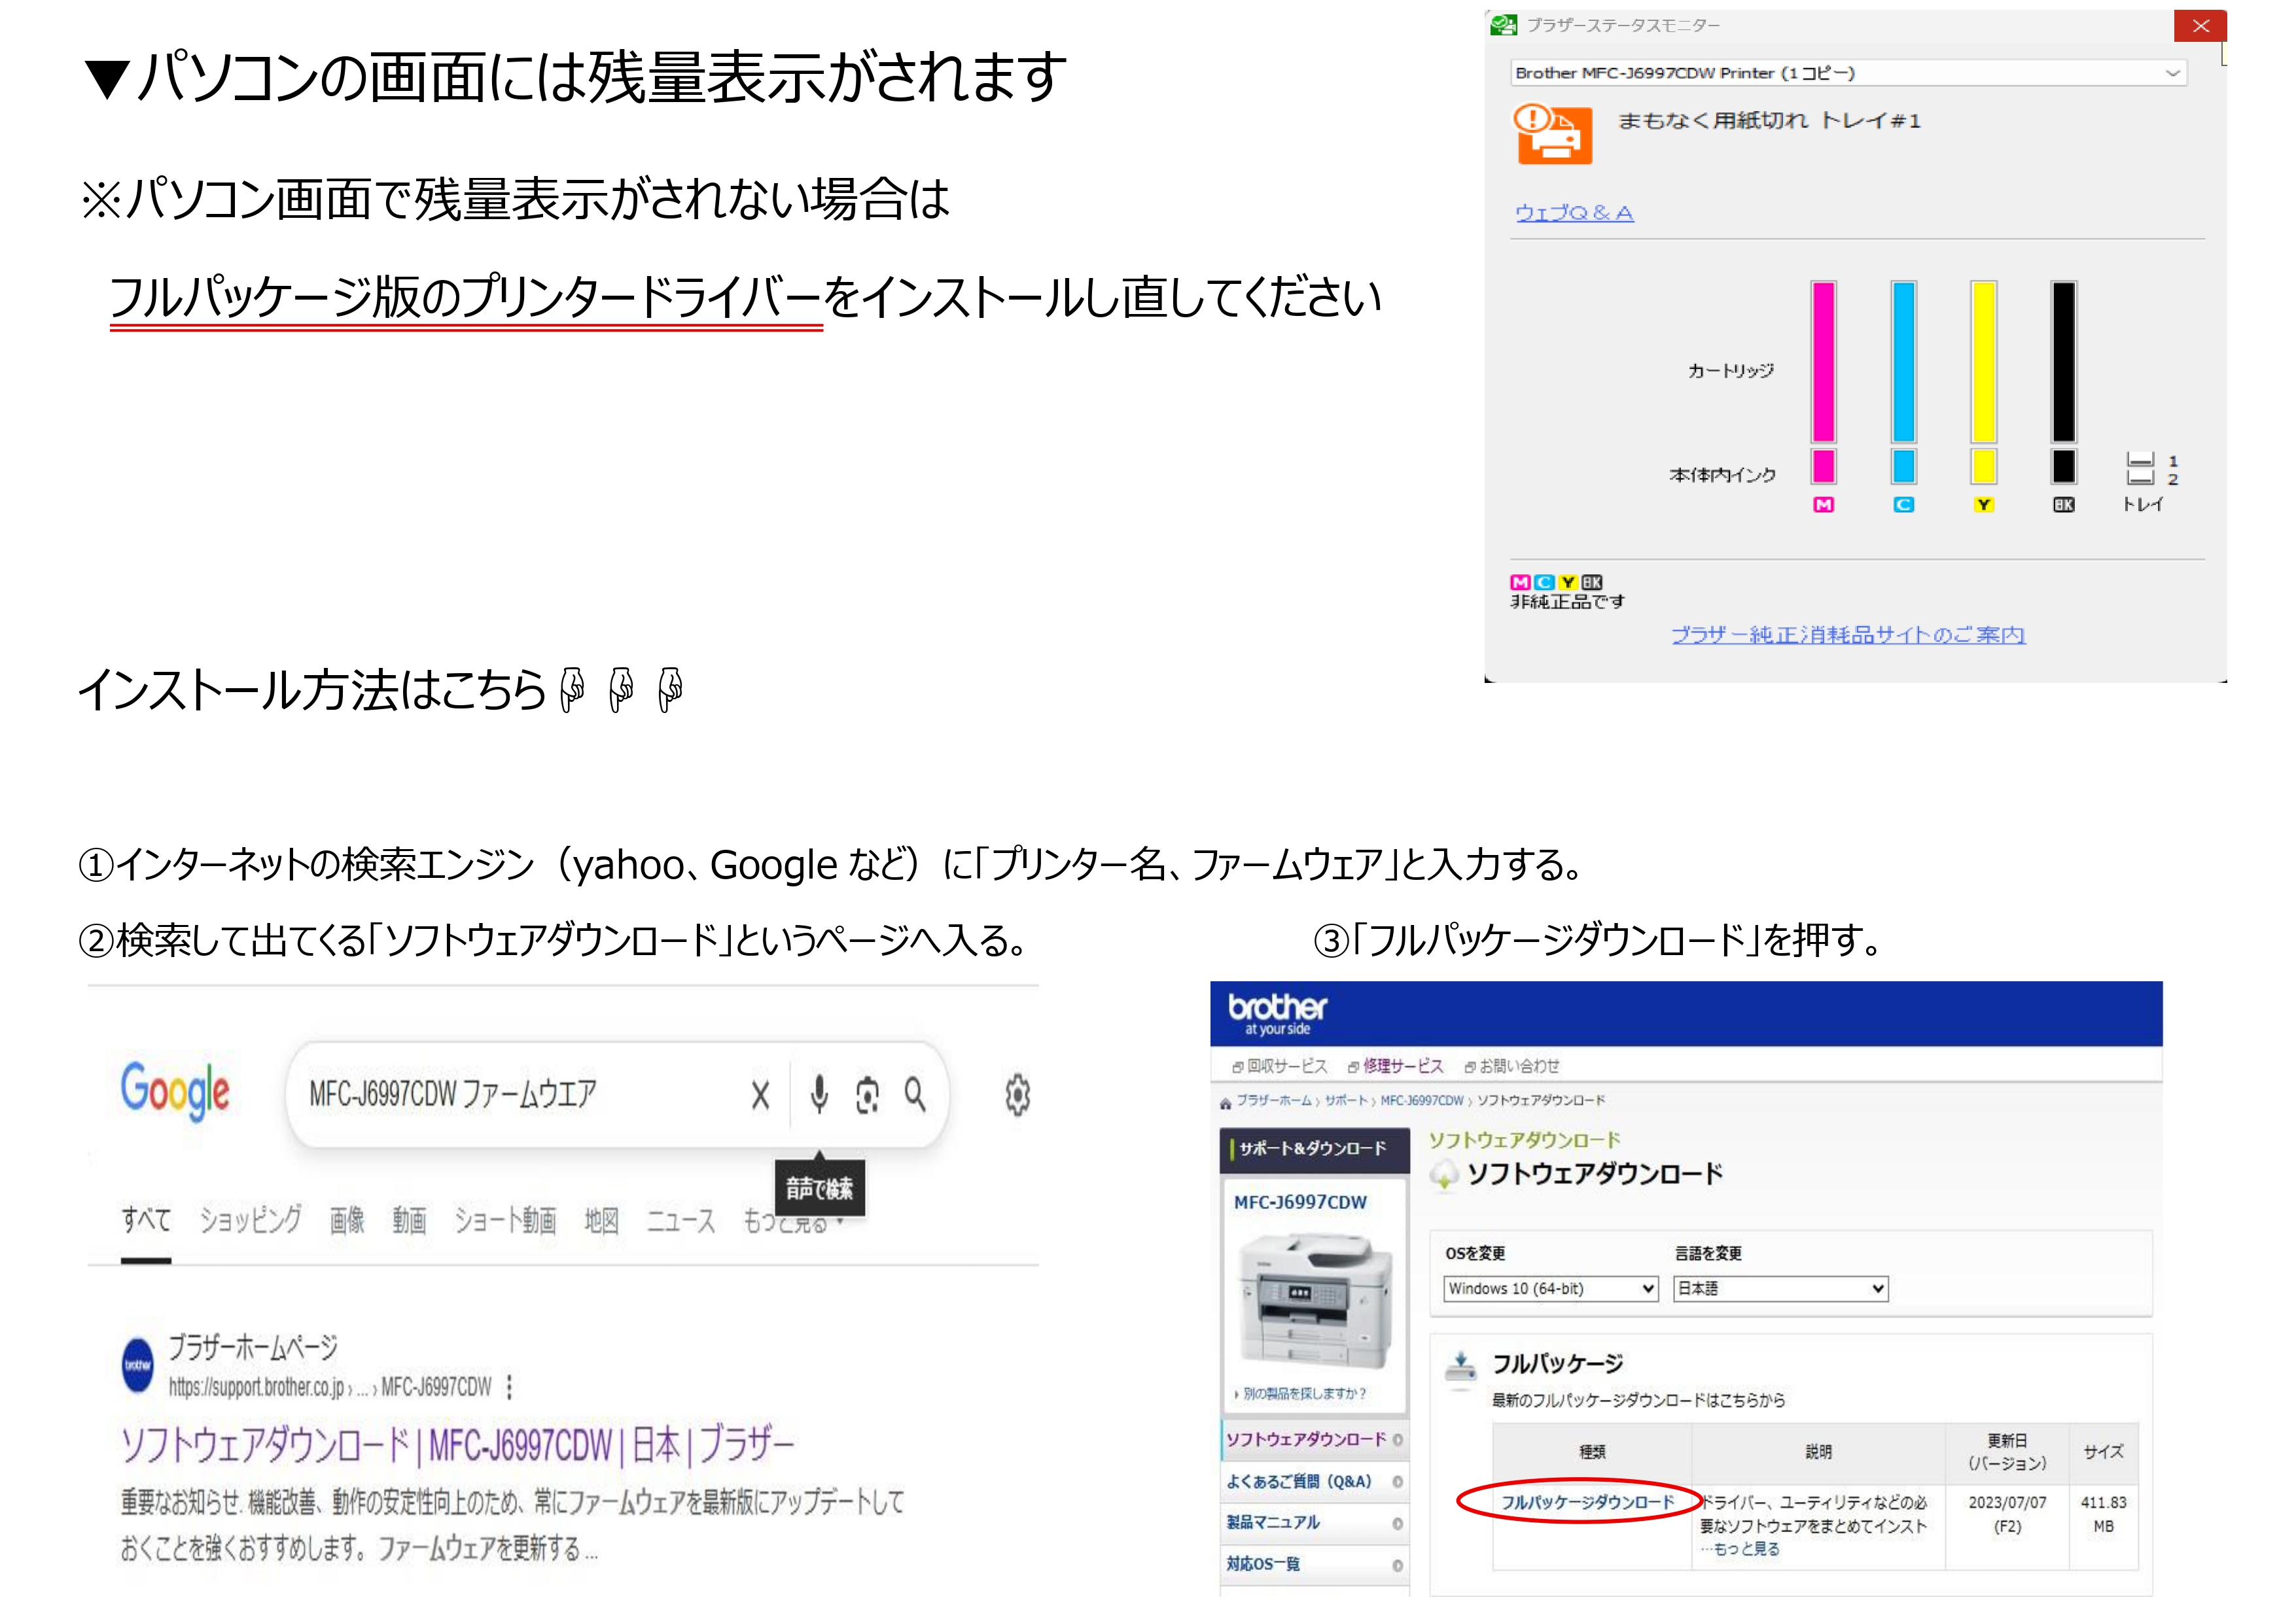Select the 地図 search tab
2296x1623 pixels.
click(601, 1220)
